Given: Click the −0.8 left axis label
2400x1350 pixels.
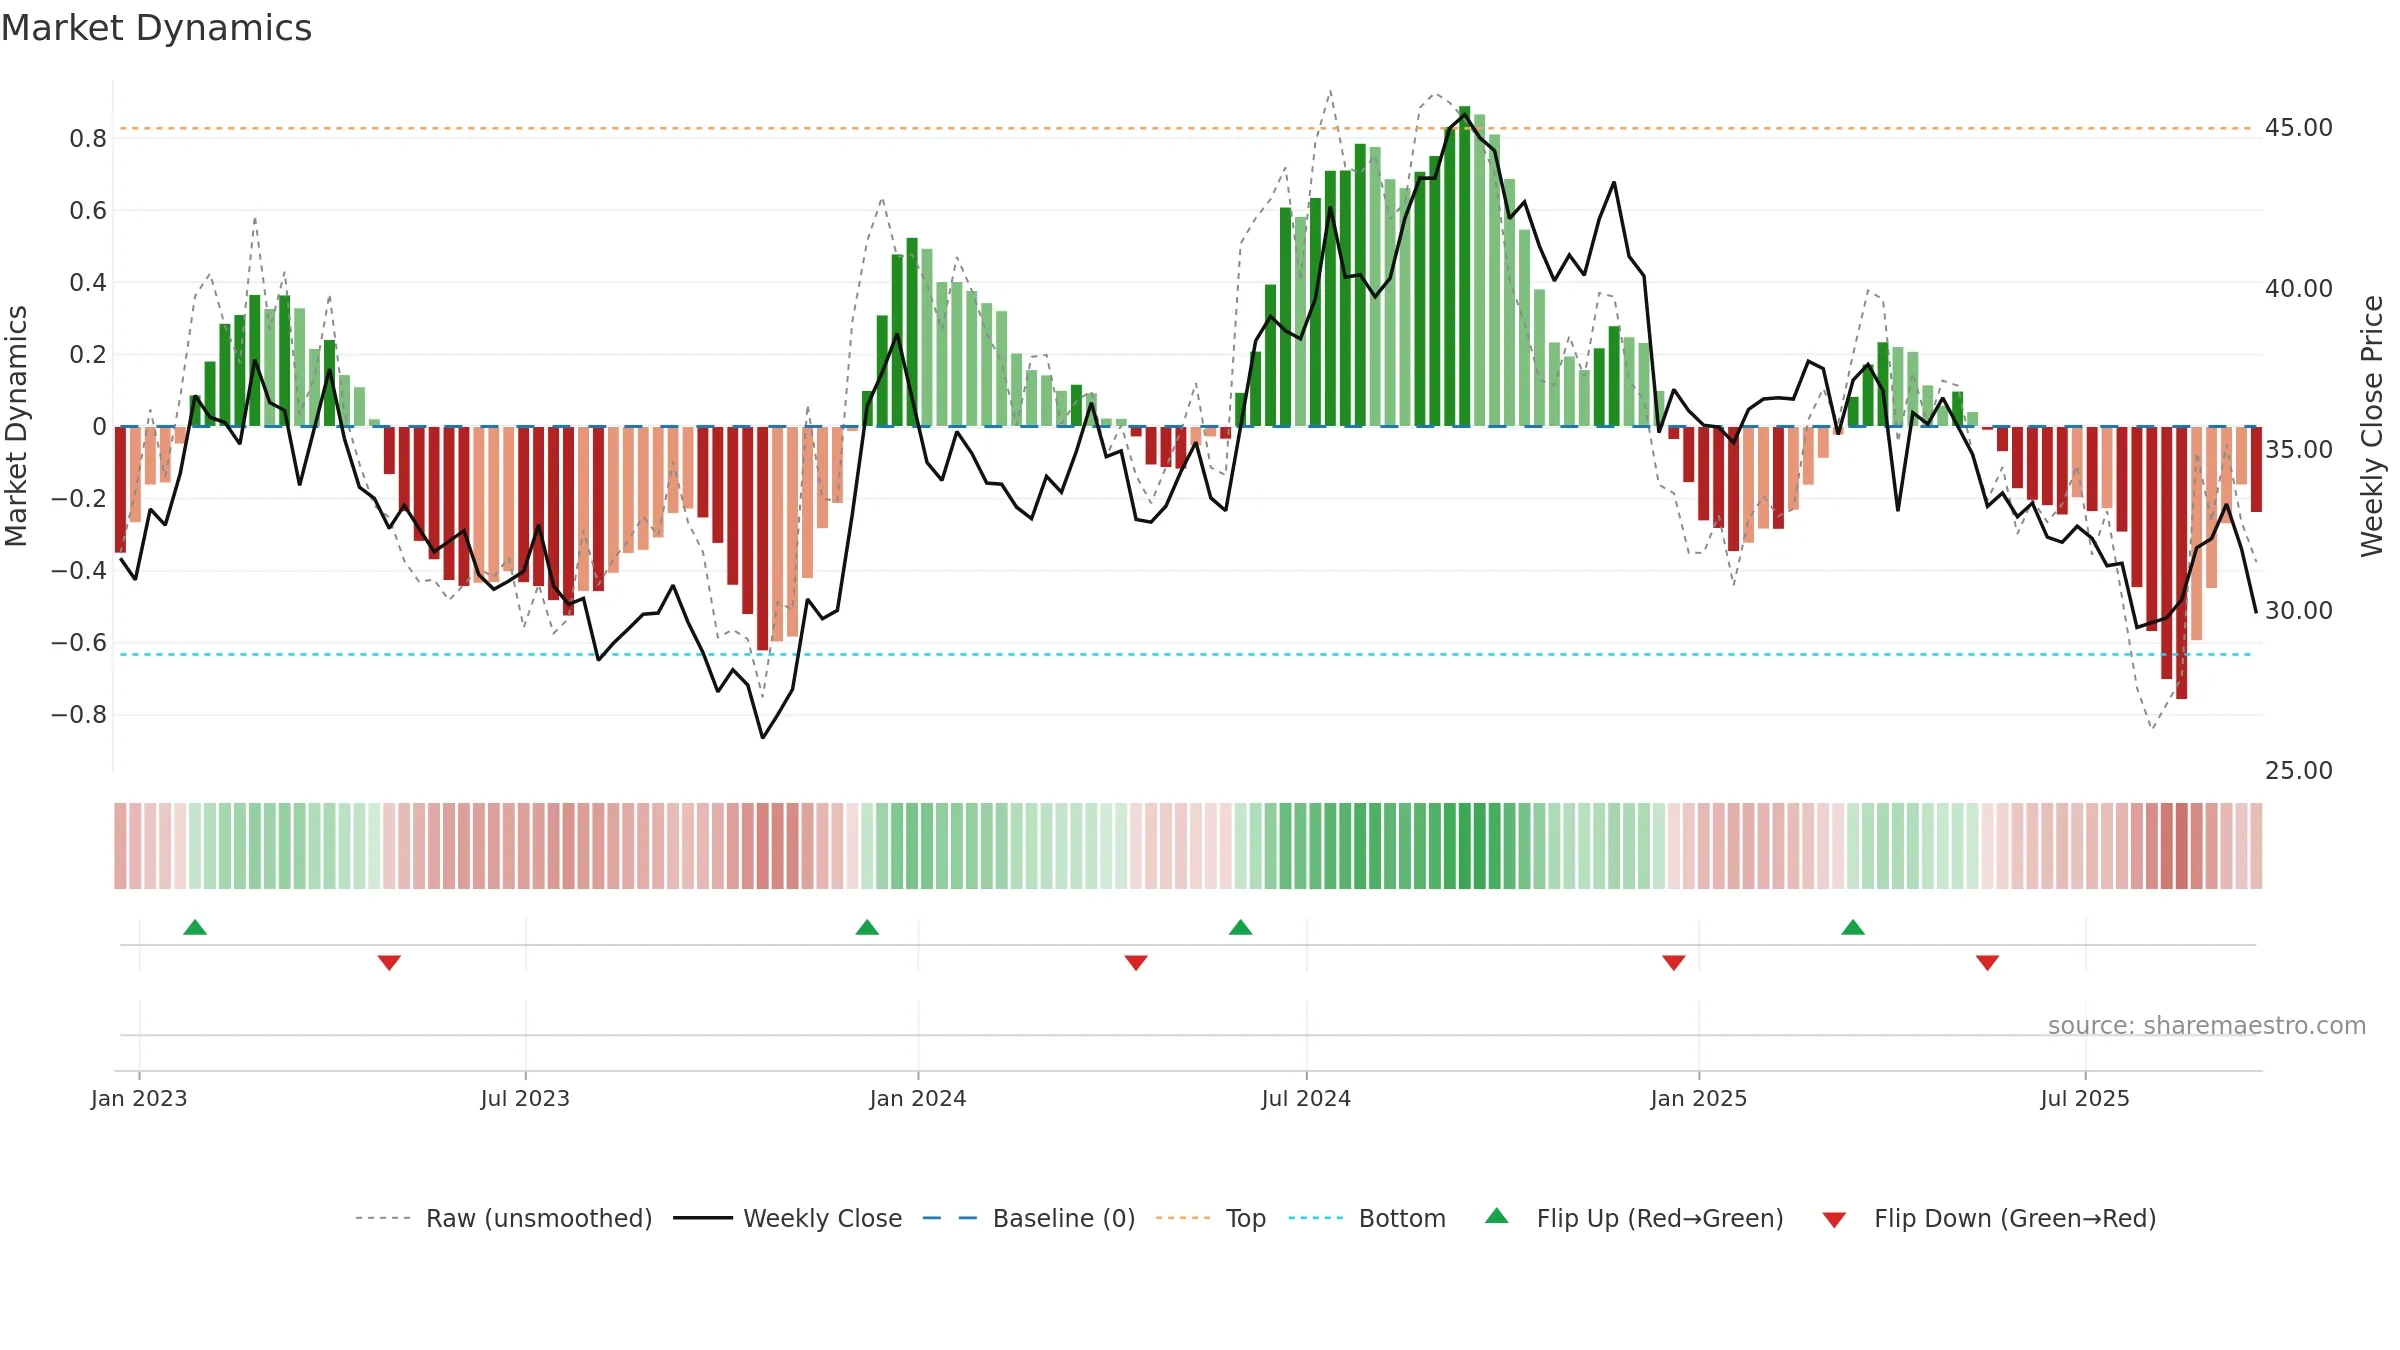Looking at the screenshot, I should [79, 715].
